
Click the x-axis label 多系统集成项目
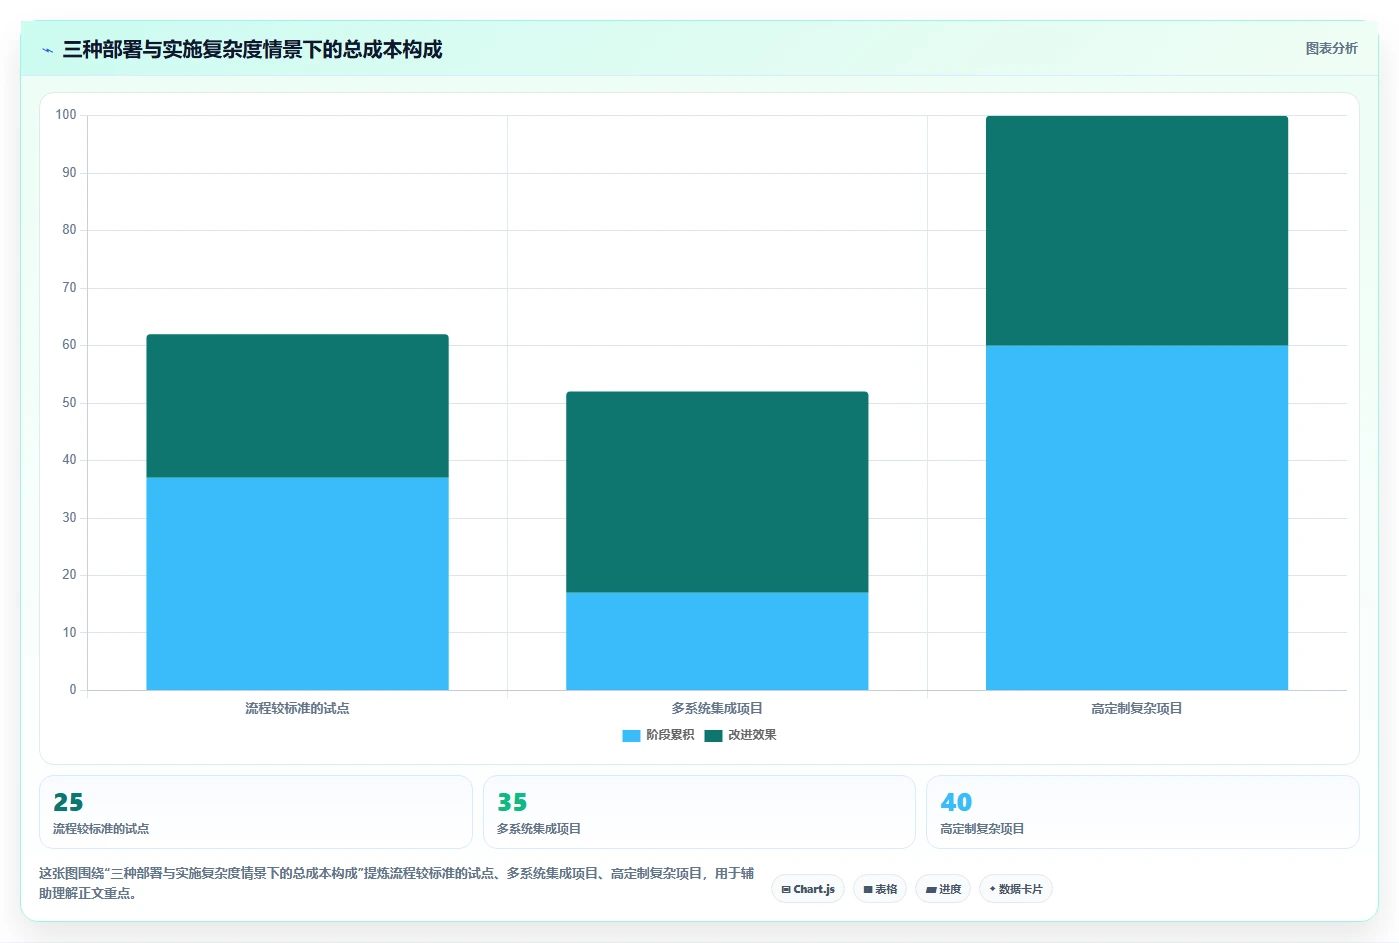(x=717, y=708)
